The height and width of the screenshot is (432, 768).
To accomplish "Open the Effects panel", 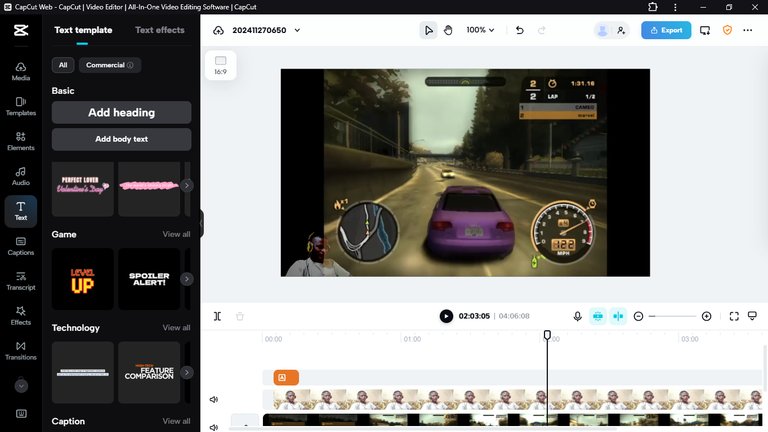I will [21, 316].
